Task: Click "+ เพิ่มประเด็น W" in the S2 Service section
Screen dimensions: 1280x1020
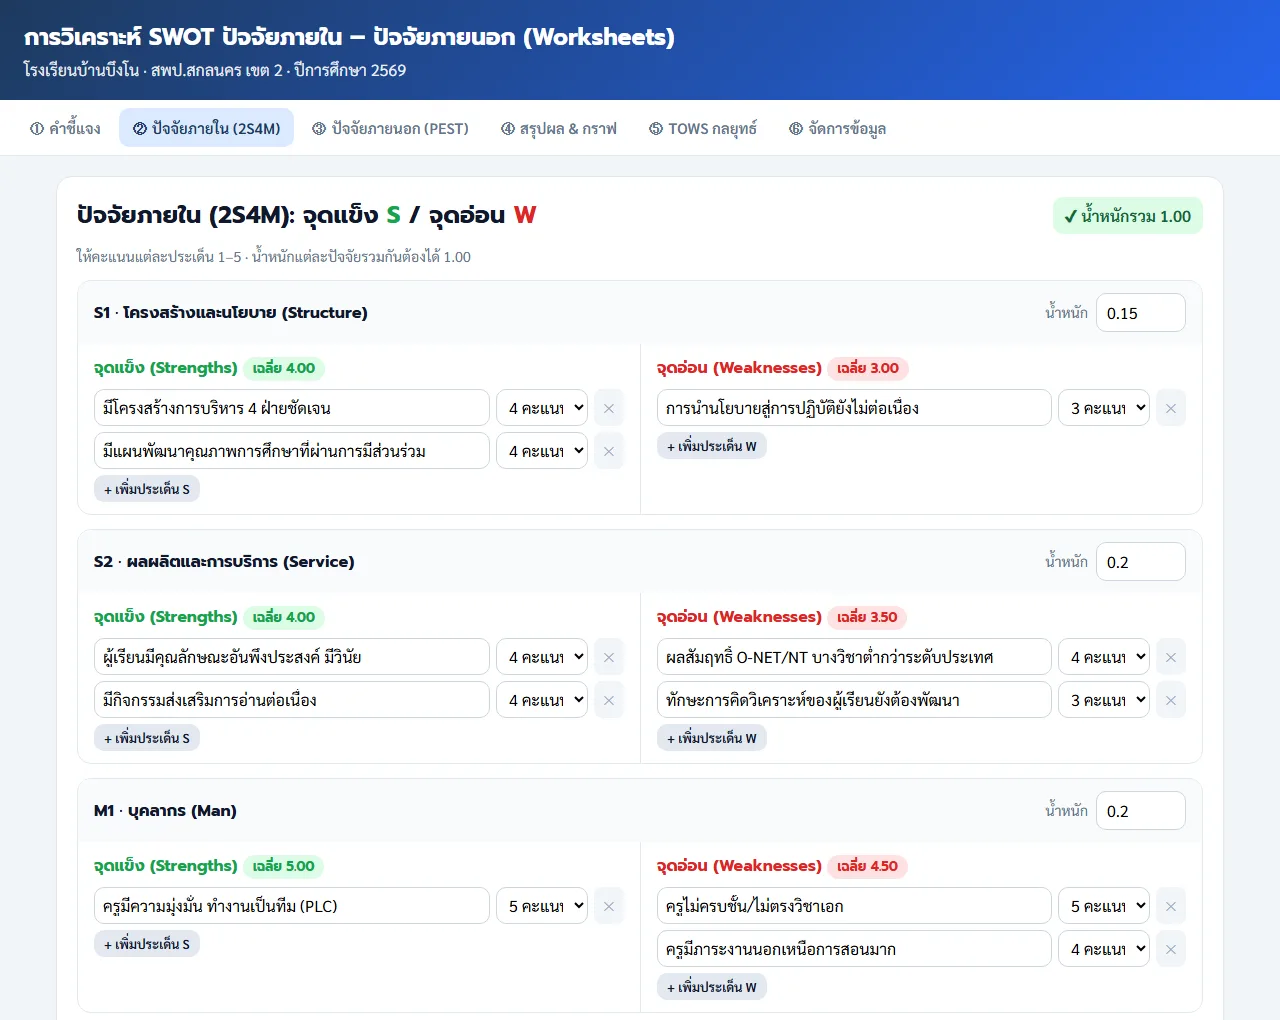Action: coord(712,738)
